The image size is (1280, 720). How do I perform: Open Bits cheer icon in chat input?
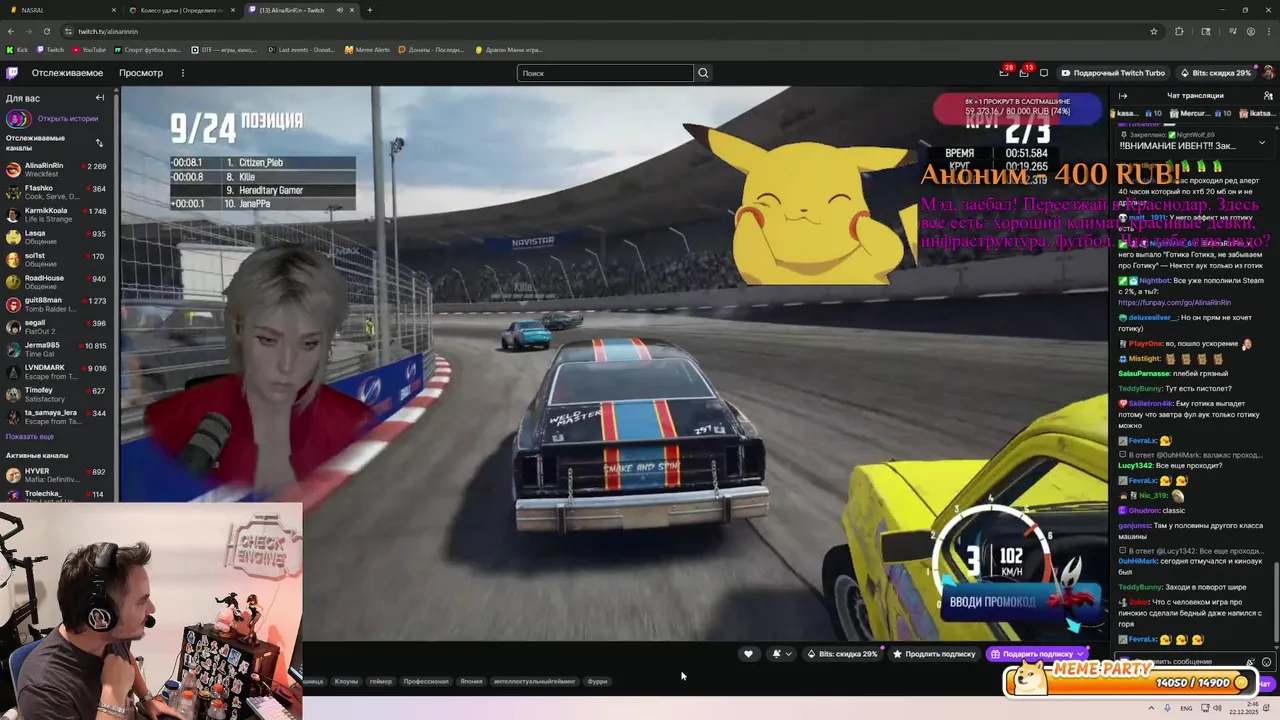1251,662
